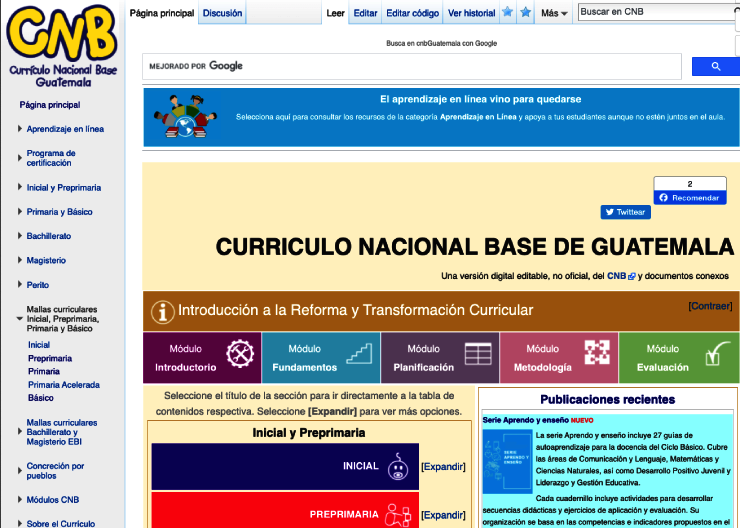Click the blue Google search magnifier button
740x528 pixels.
(715, 67)
